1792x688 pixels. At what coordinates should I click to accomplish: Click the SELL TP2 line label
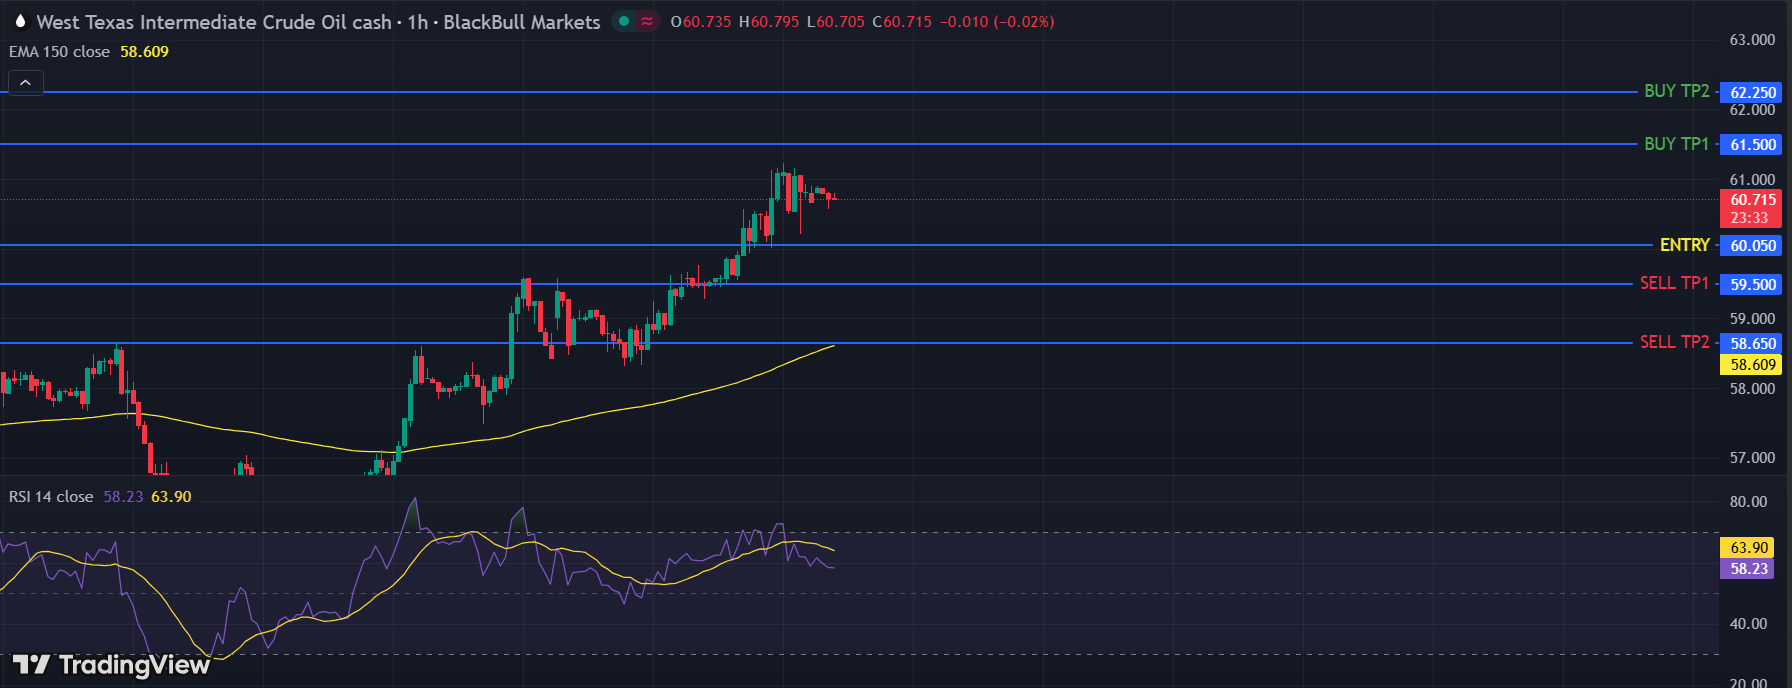1674,342
